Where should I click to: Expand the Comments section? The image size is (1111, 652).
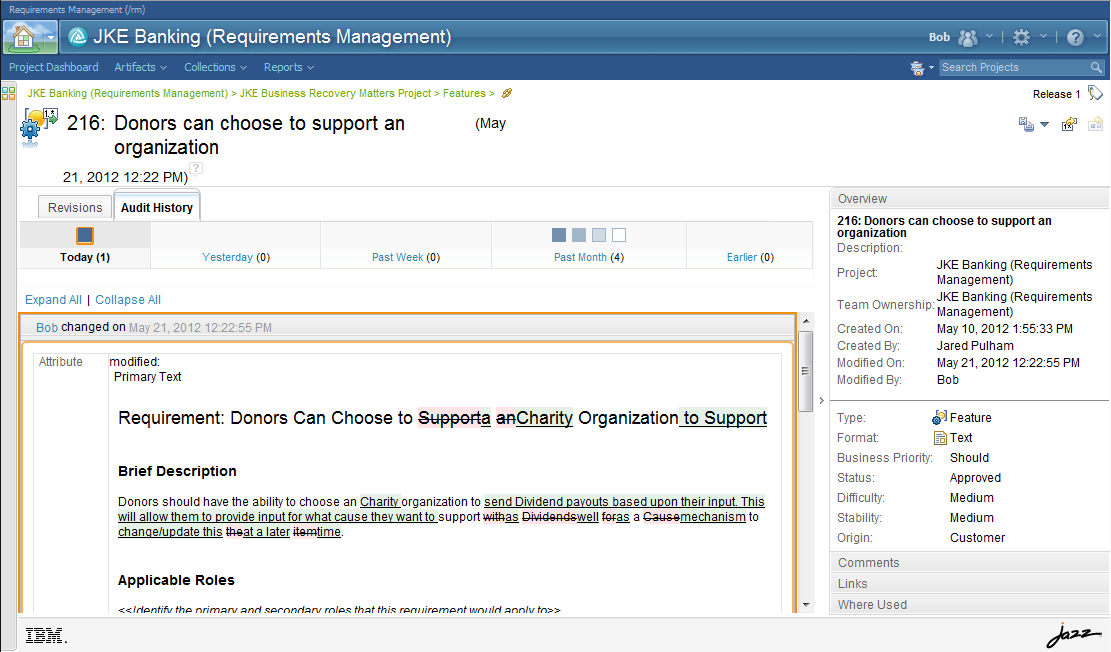[x=969, y=563]
